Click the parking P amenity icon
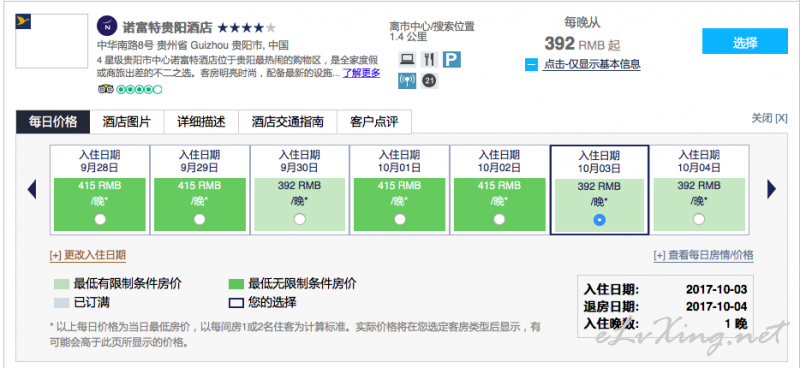The width and height of the screenshot is (800, 368). (x=452, y=60)
